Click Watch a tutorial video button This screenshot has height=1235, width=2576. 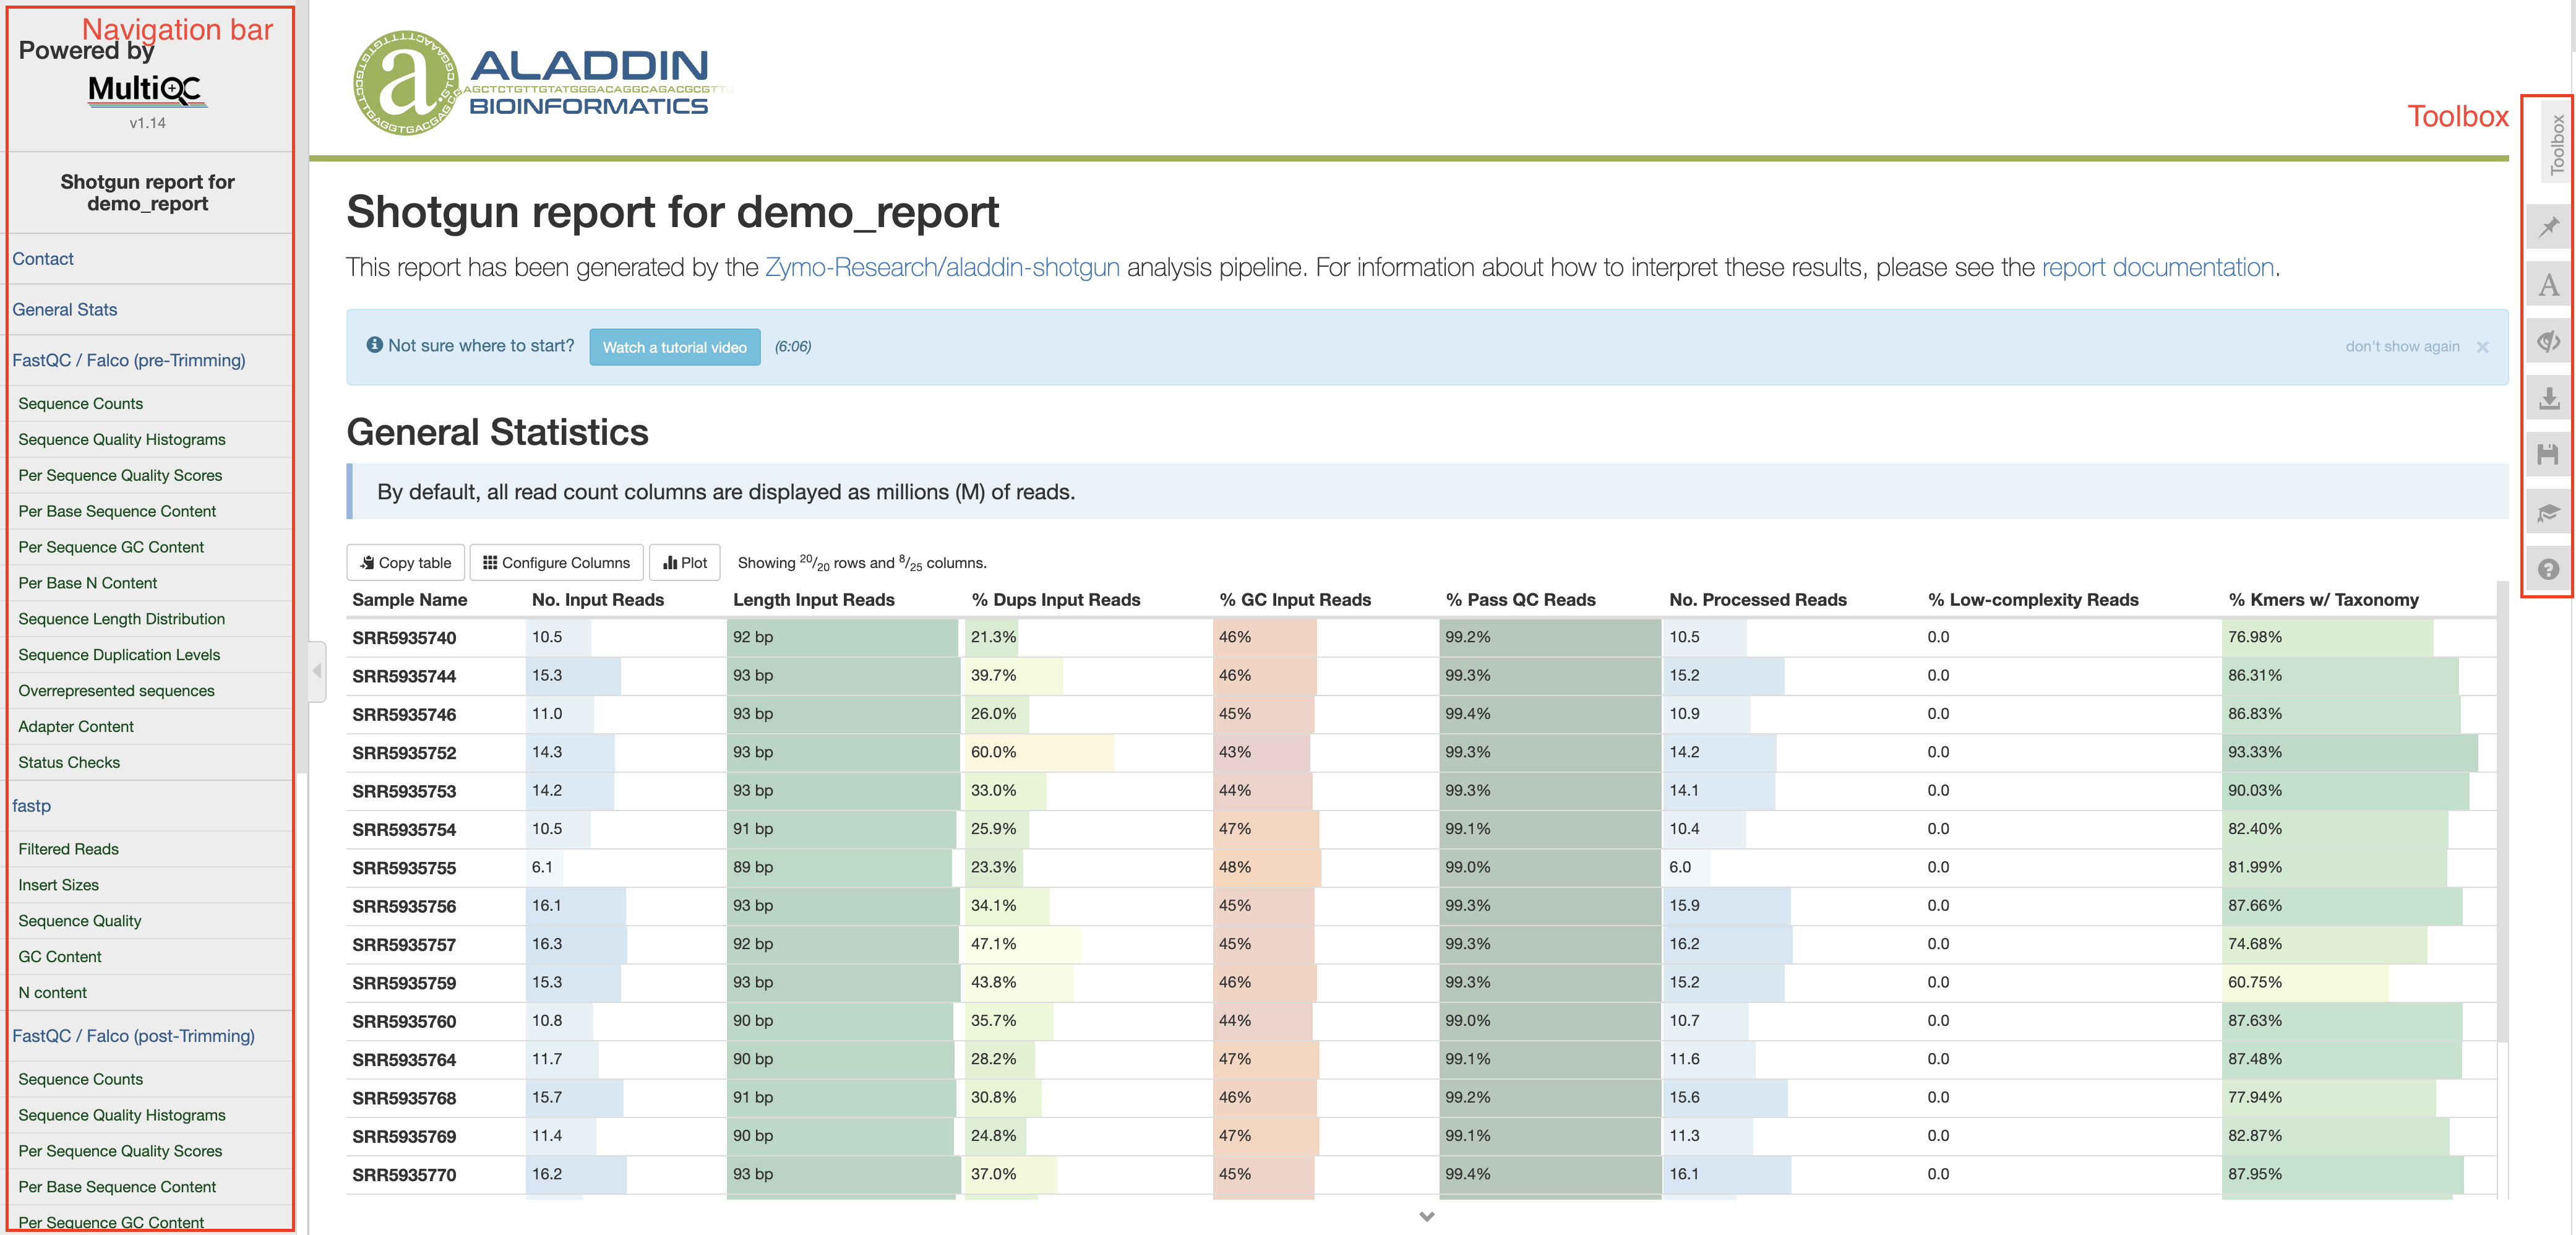[x=674, y=347]
